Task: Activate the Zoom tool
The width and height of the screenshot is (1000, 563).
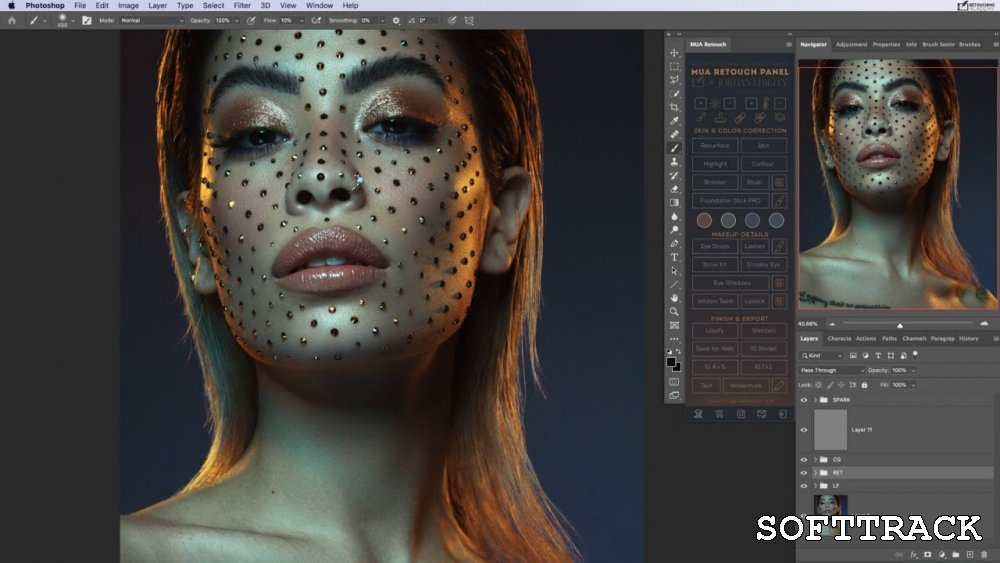Action: point(674,311)
